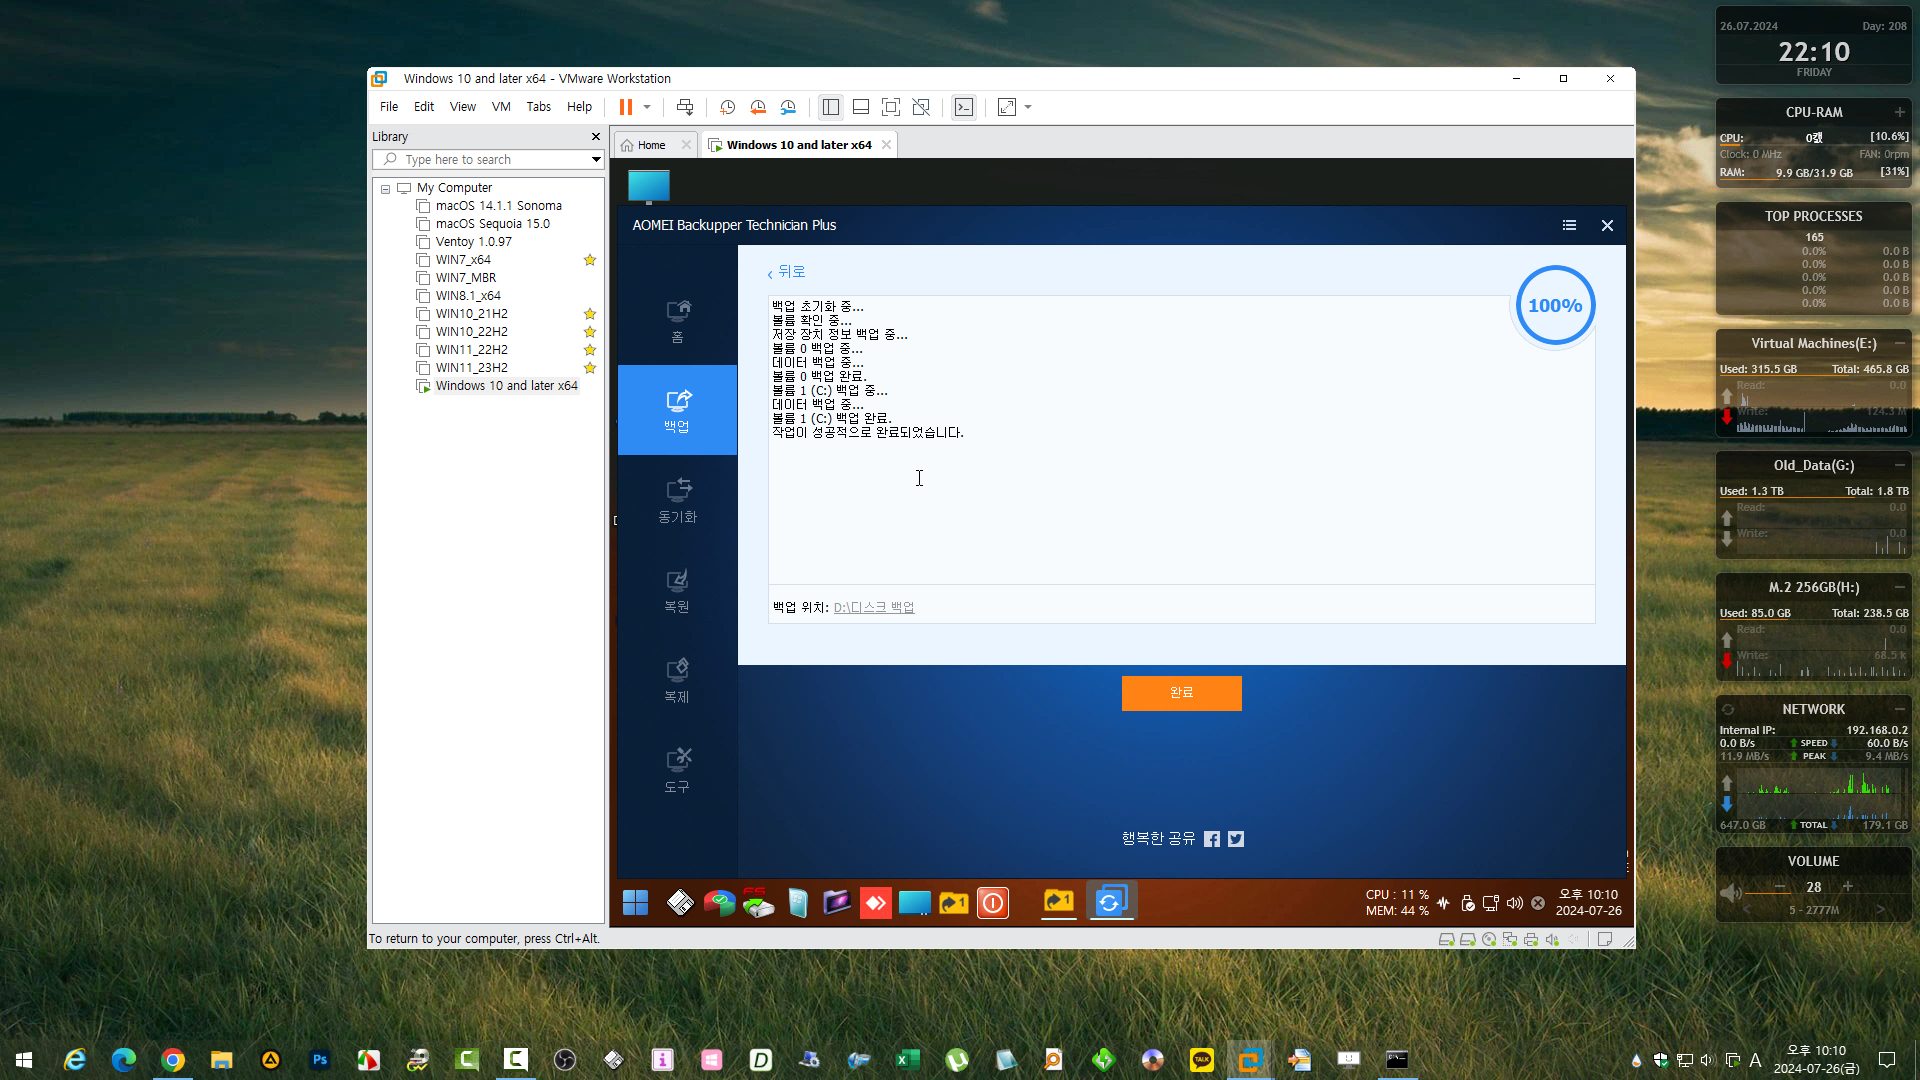Close the Library panel

596,137
